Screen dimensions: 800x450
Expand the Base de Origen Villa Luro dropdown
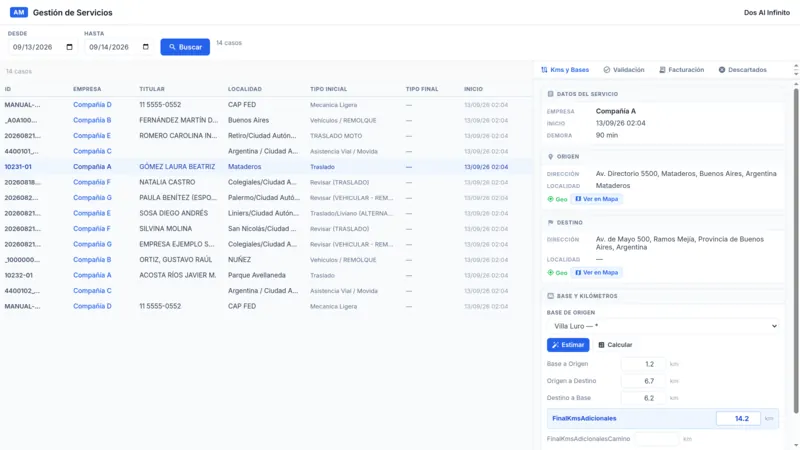[663, 326]
